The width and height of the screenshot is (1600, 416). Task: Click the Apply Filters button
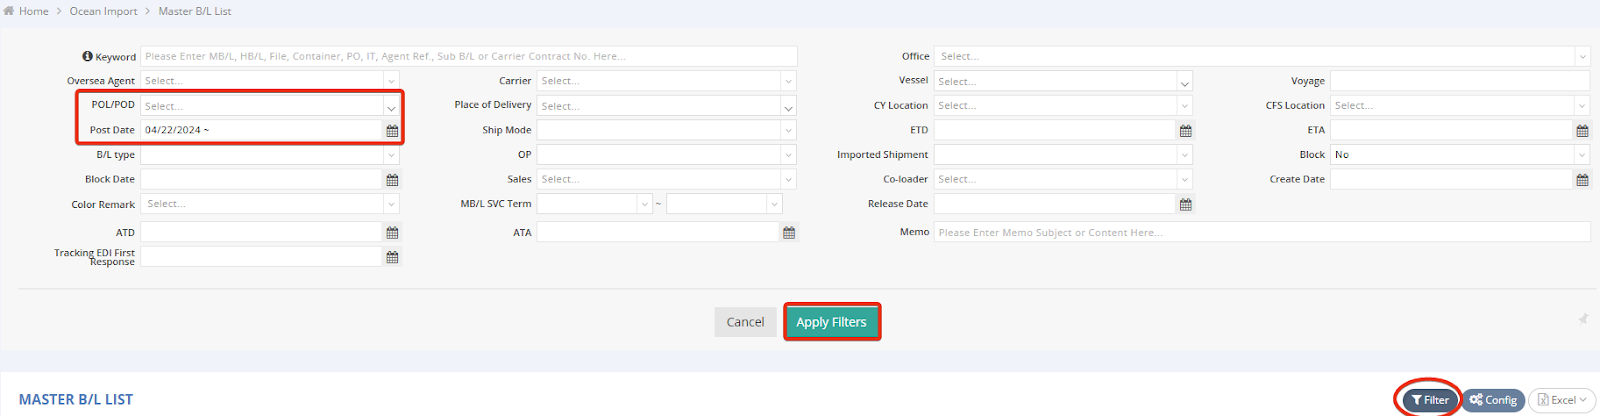[x=831, y=322]
